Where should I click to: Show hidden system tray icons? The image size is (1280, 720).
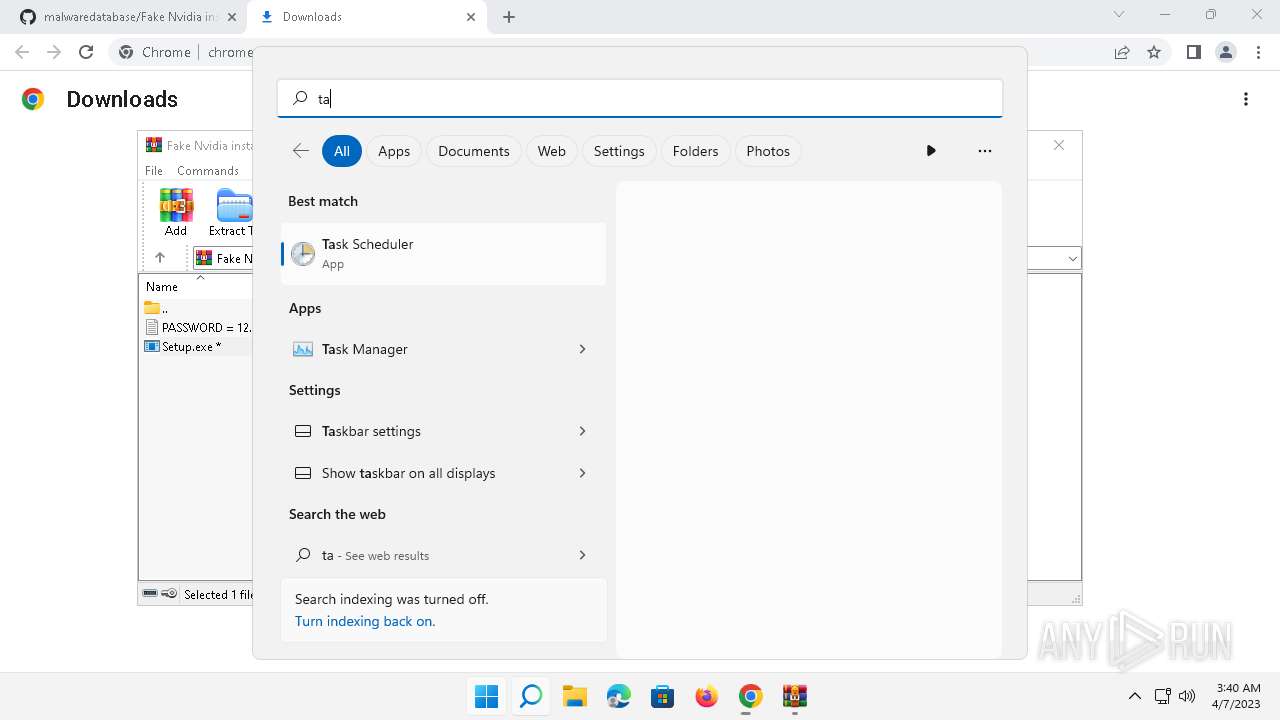[x=1134, y=696]
